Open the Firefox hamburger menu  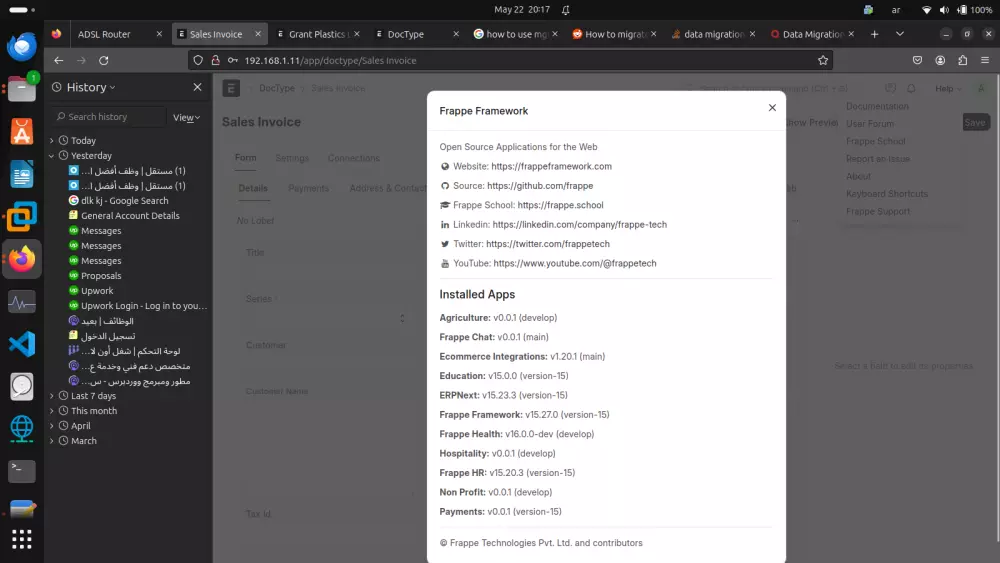(x=985, y=60)
